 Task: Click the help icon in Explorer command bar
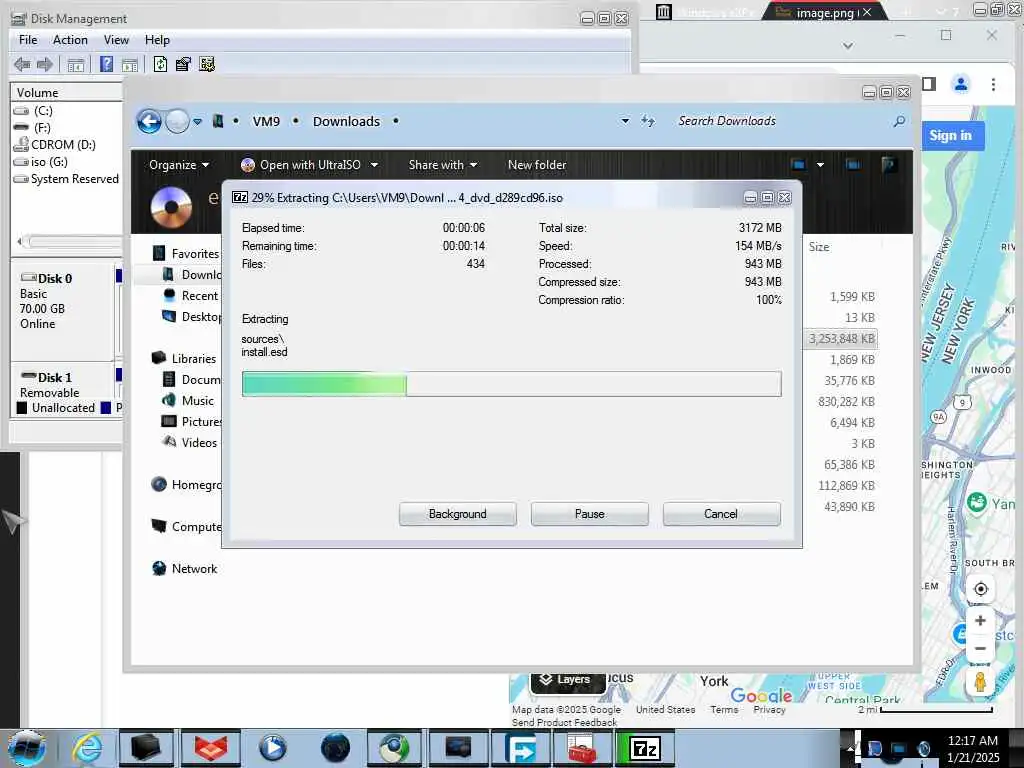[888, 165]
